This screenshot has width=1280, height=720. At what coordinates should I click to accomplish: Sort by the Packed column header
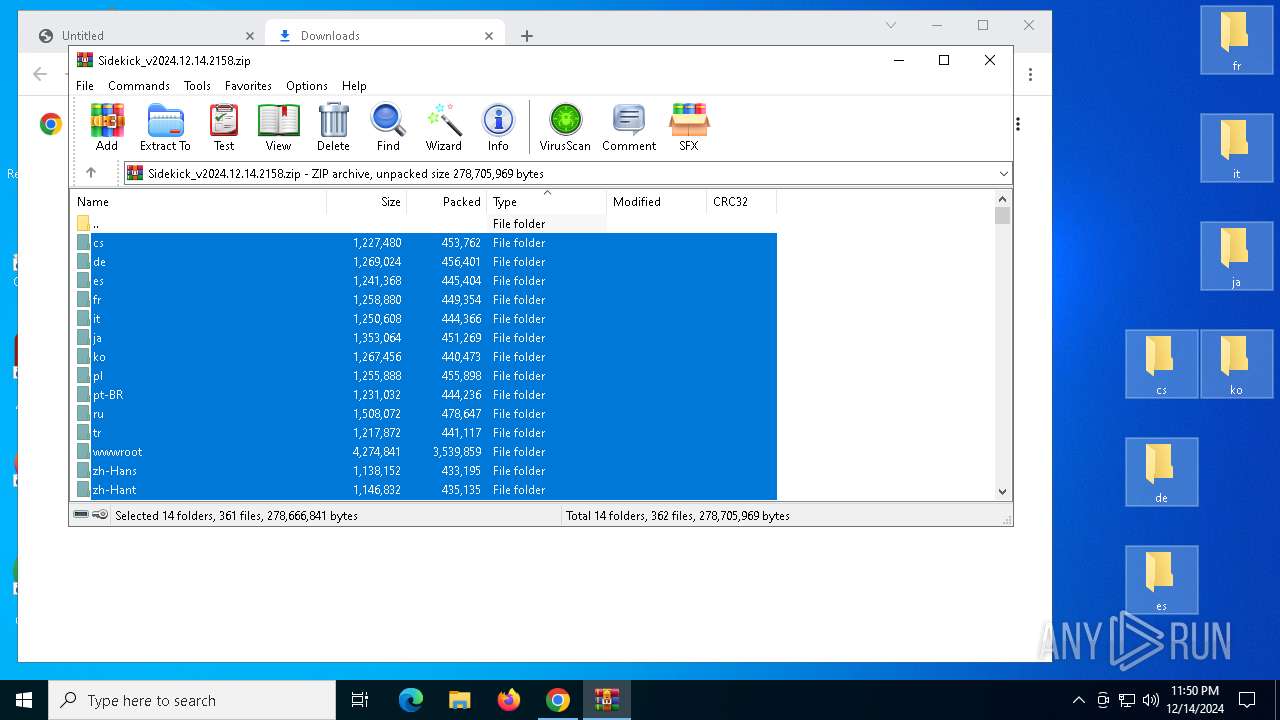446,202
